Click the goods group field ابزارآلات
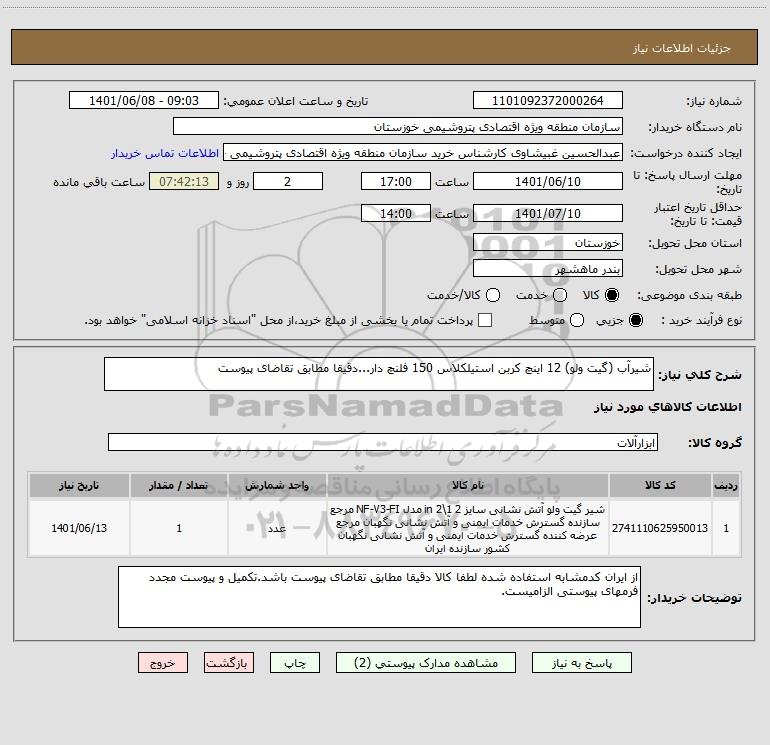Image resolution: width=770 pixels, height=745 pixels. [383, 442]
